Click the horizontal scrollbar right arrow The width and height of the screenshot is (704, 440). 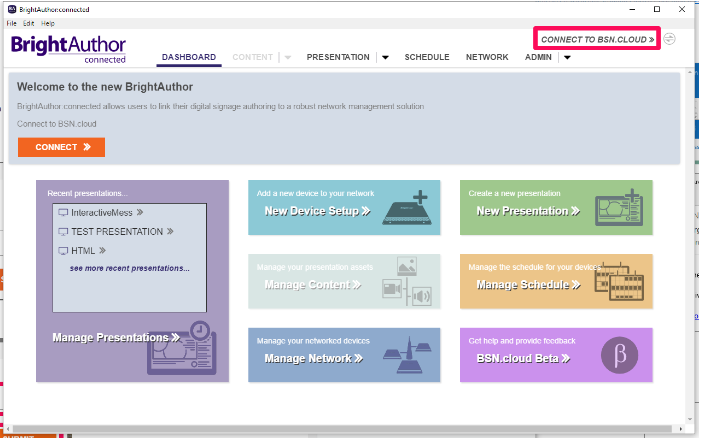point(681,429)
